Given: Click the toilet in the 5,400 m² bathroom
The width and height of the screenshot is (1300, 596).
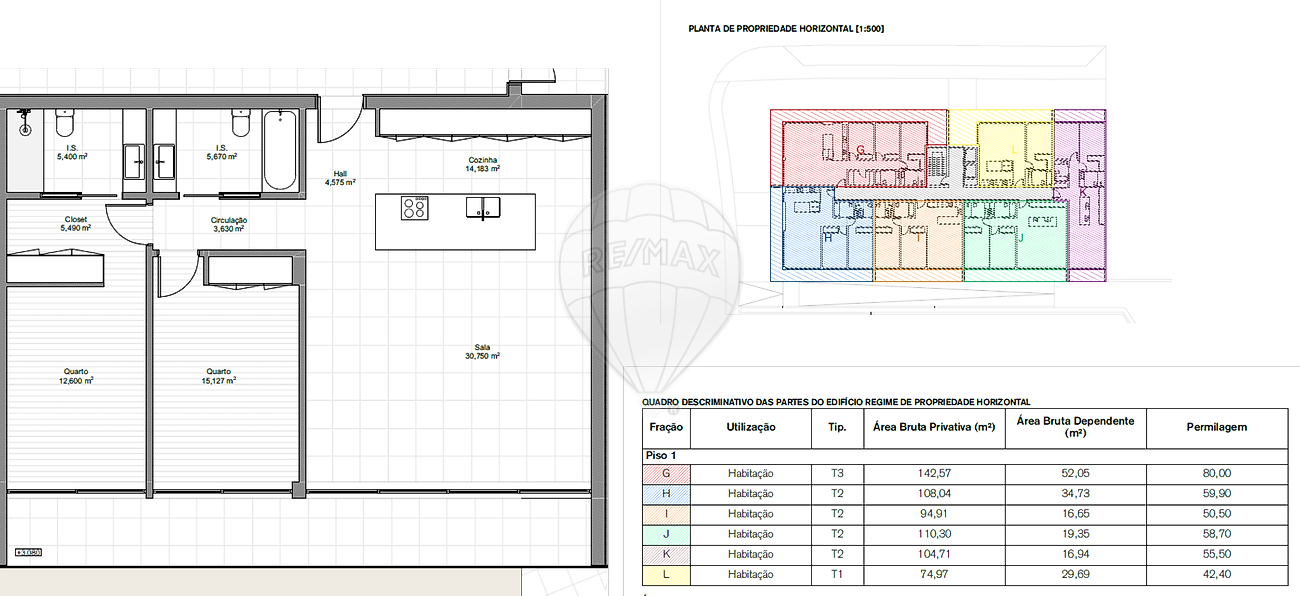Looking at the screenshot, I should point(65,123).
